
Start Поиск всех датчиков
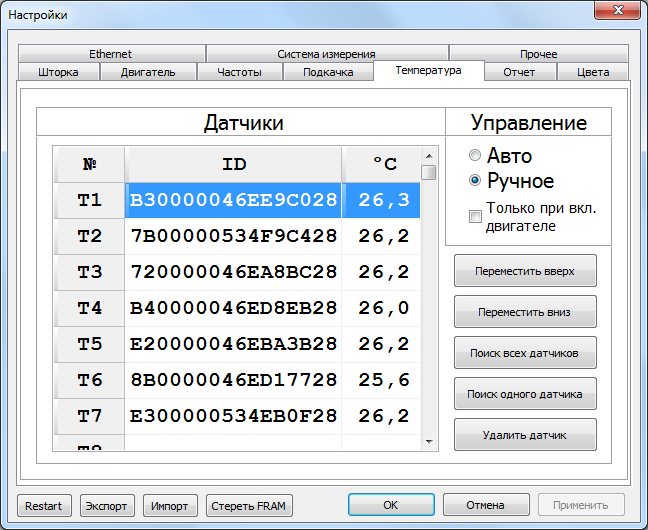pyautogui.click(x=525, y=353)
